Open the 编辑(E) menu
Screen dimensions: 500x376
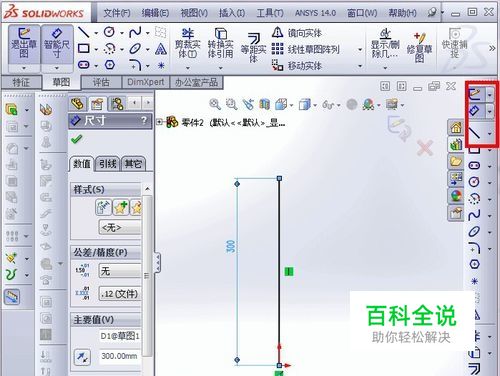point(155,13)
